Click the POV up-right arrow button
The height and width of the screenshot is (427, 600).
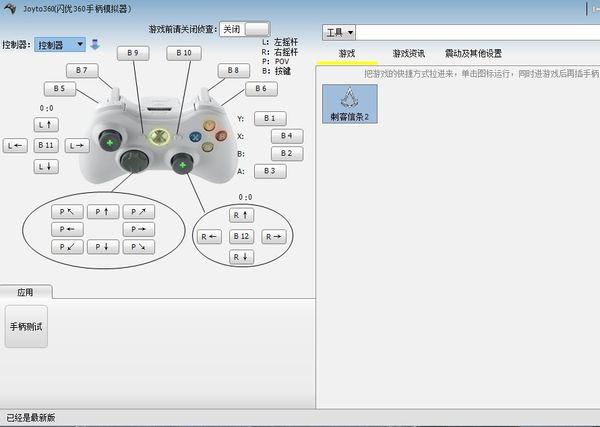(x=139, y=212)
